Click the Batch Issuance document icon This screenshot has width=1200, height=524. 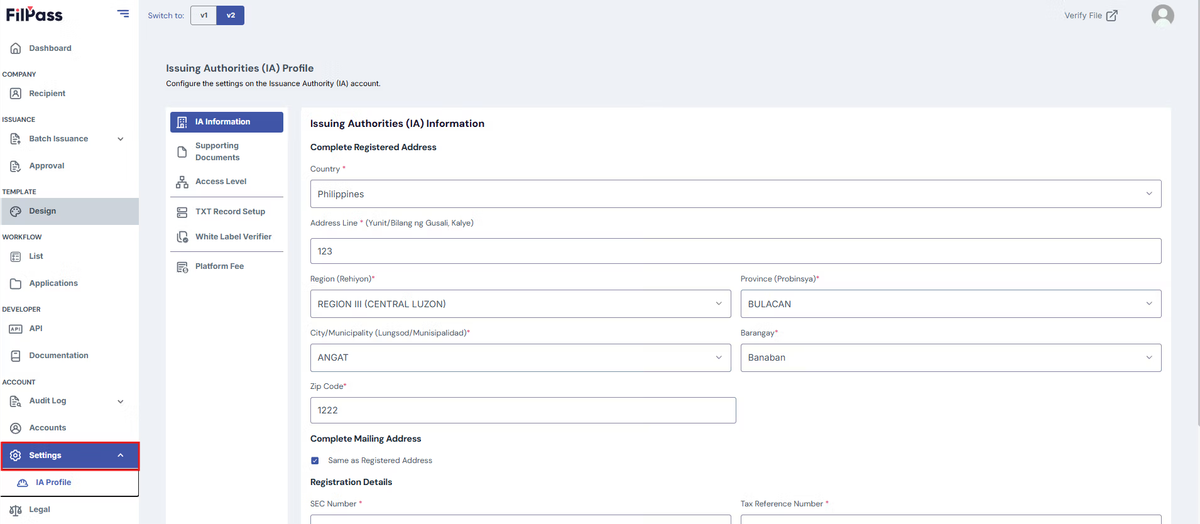[15, 139]
